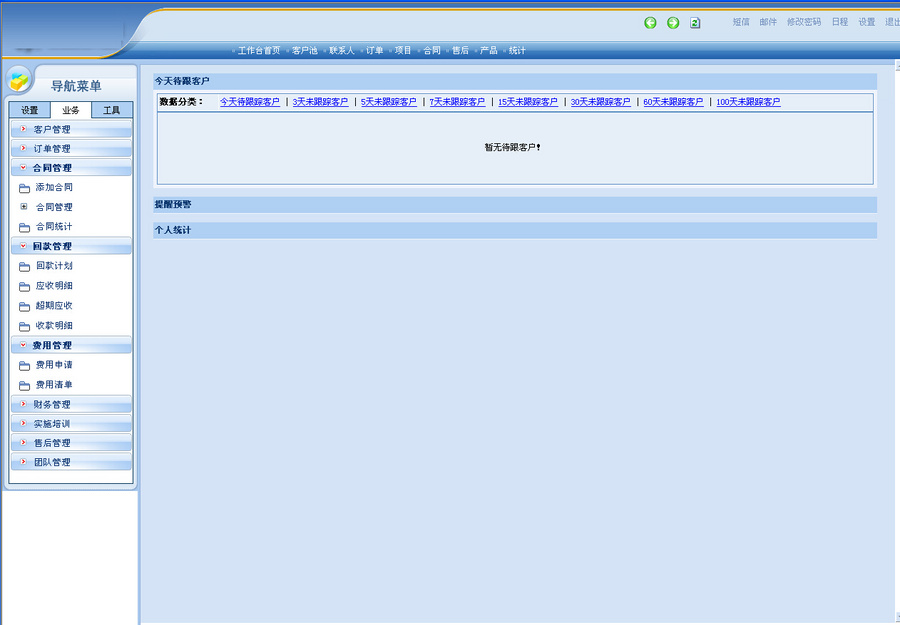Viewport: 900px width, 625px height.
Task: Click the green forward arrow icon
Action: pyautogui.click(x=673, y=22)
